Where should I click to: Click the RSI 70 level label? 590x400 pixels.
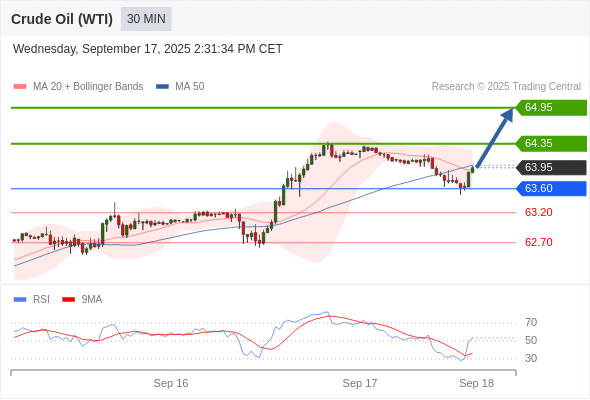(x=531, y=322)
